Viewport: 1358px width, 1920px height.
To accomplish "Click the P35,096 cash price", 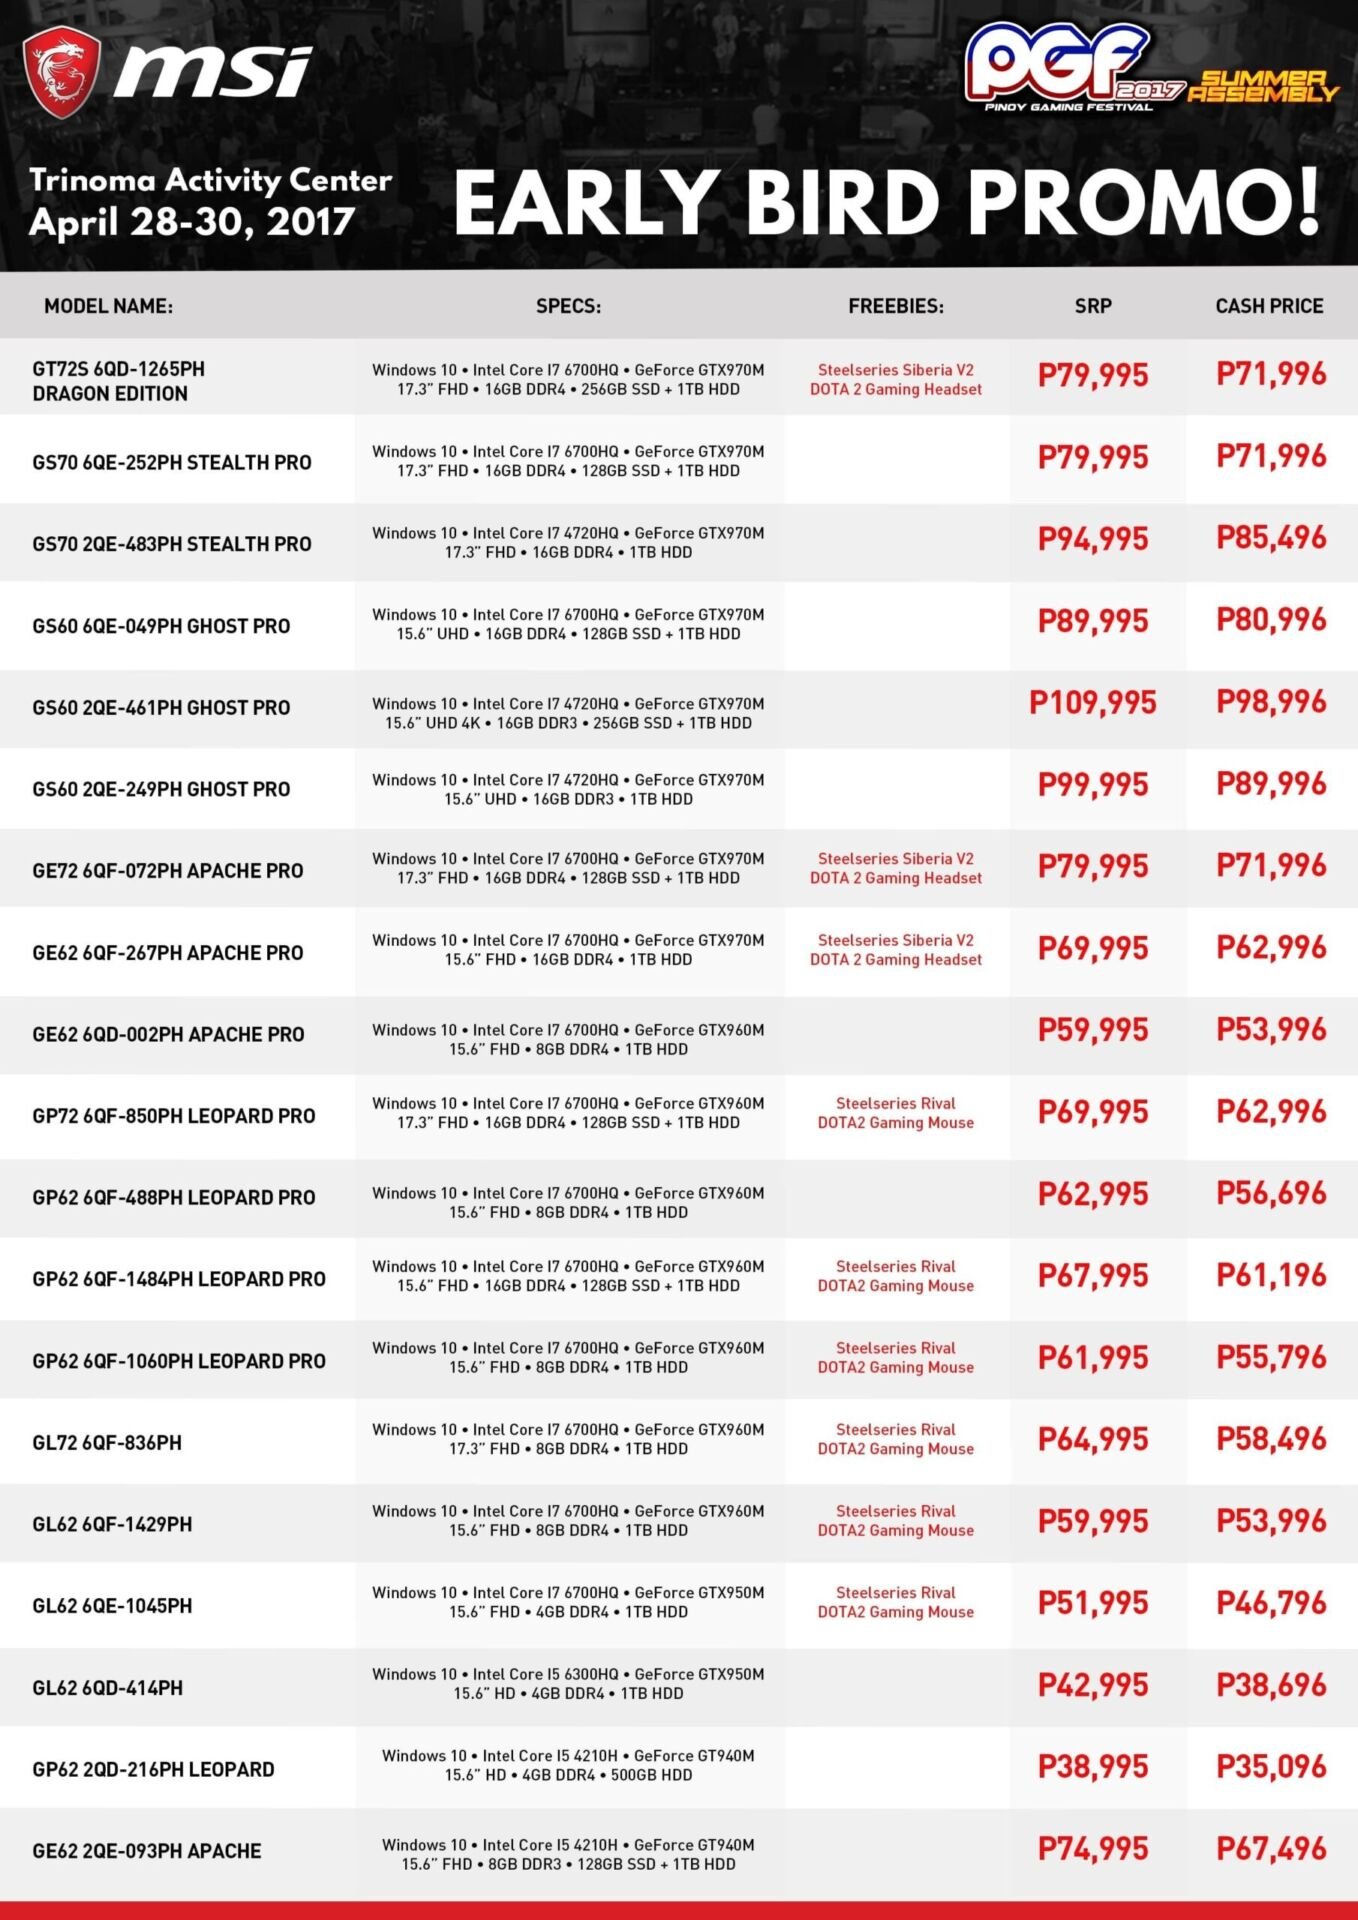I will click(x=1271, y=1767).
